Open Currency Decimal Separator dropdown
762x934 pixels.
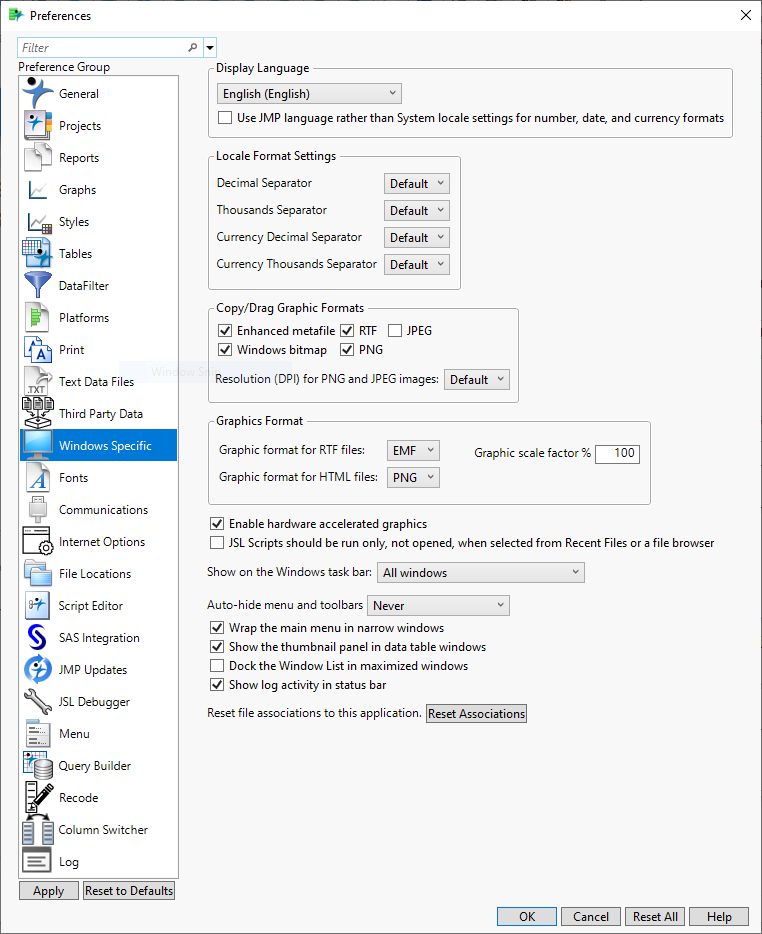[416, 238]
